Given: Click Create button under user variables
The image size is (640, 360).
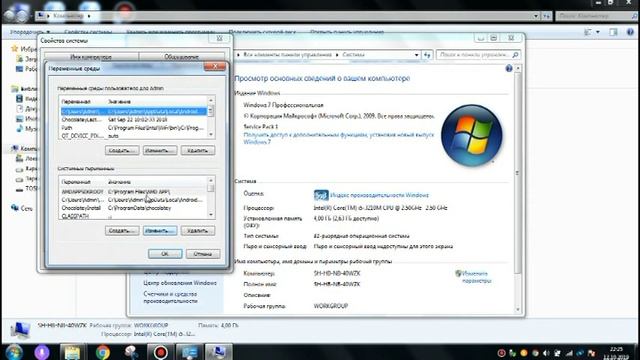Looking at the screenshot, I should click(x=122, y=150).
